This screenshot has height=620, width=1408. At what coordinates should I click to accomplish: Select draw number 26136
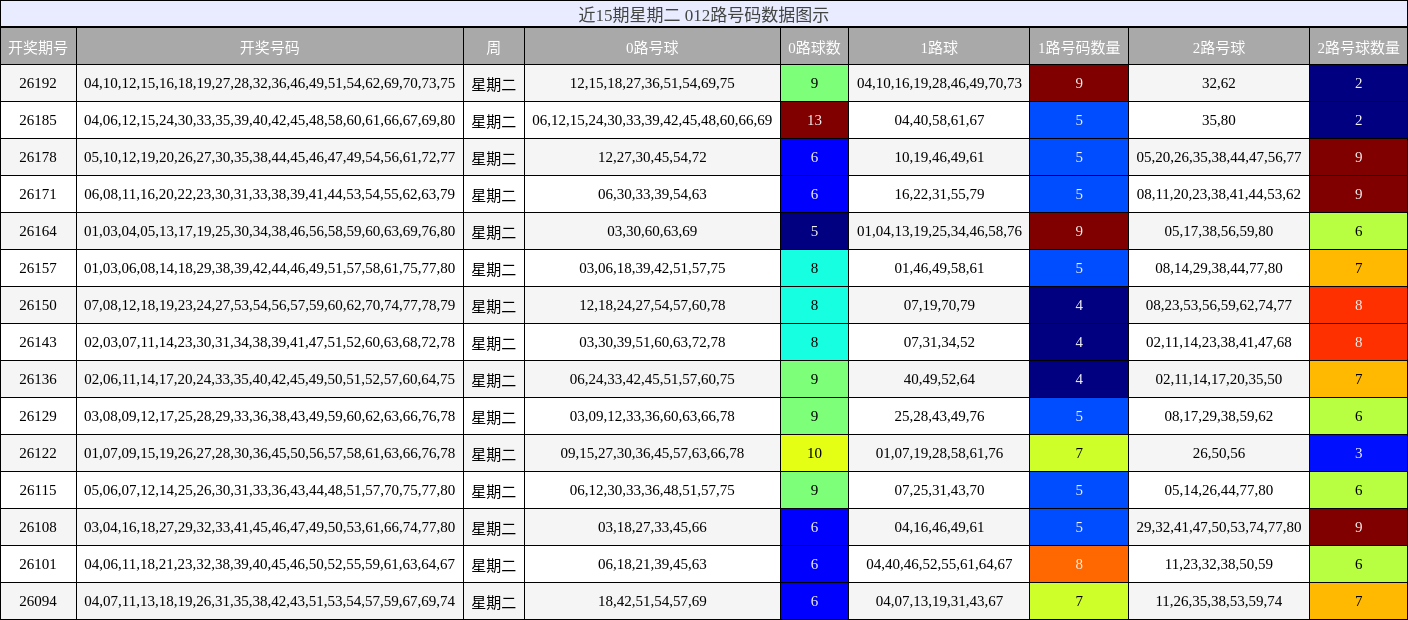[38, 379]
